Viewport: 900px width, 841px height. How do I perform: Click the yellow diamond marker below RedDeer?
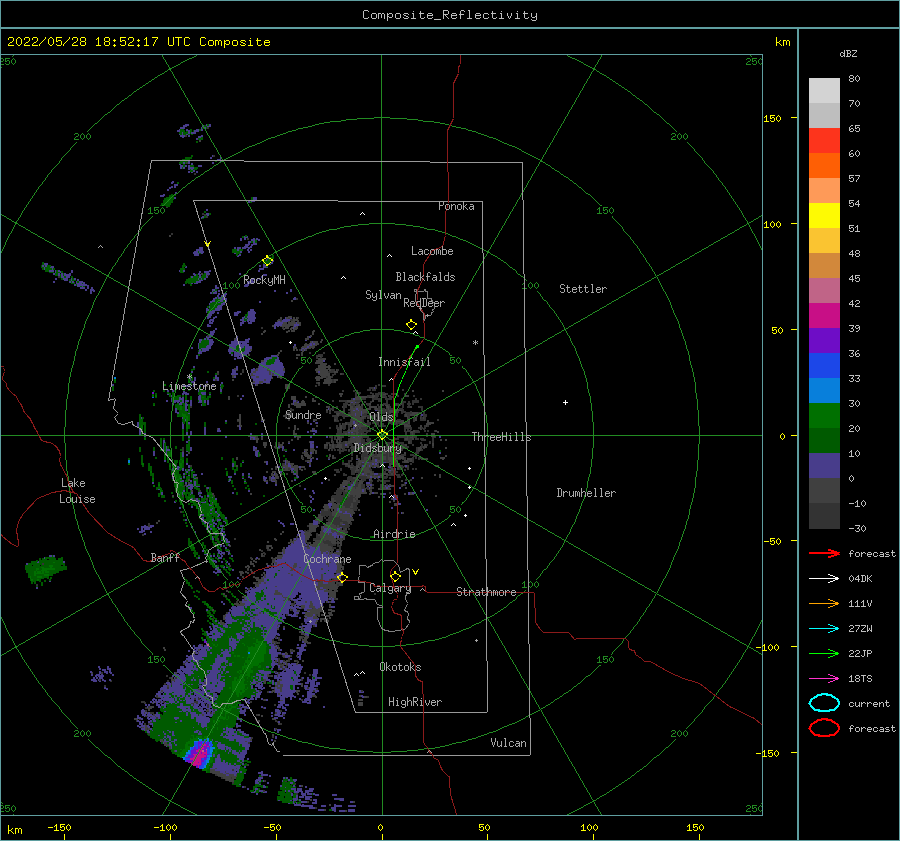[412, 325]
